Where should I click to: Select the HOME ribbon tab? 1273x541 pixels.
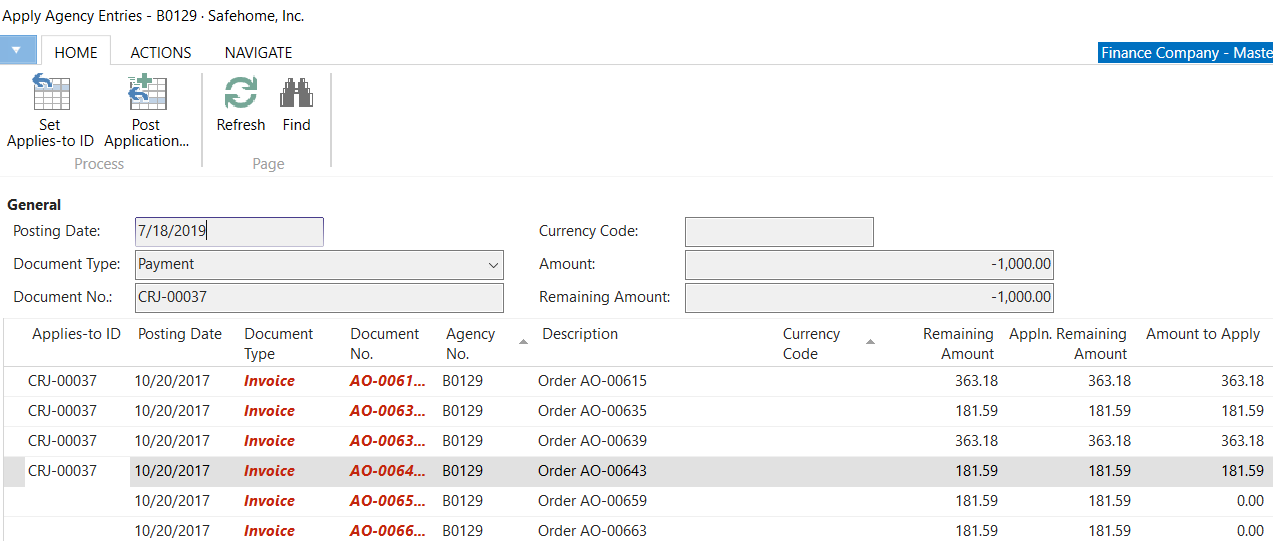tap(76, 52)
